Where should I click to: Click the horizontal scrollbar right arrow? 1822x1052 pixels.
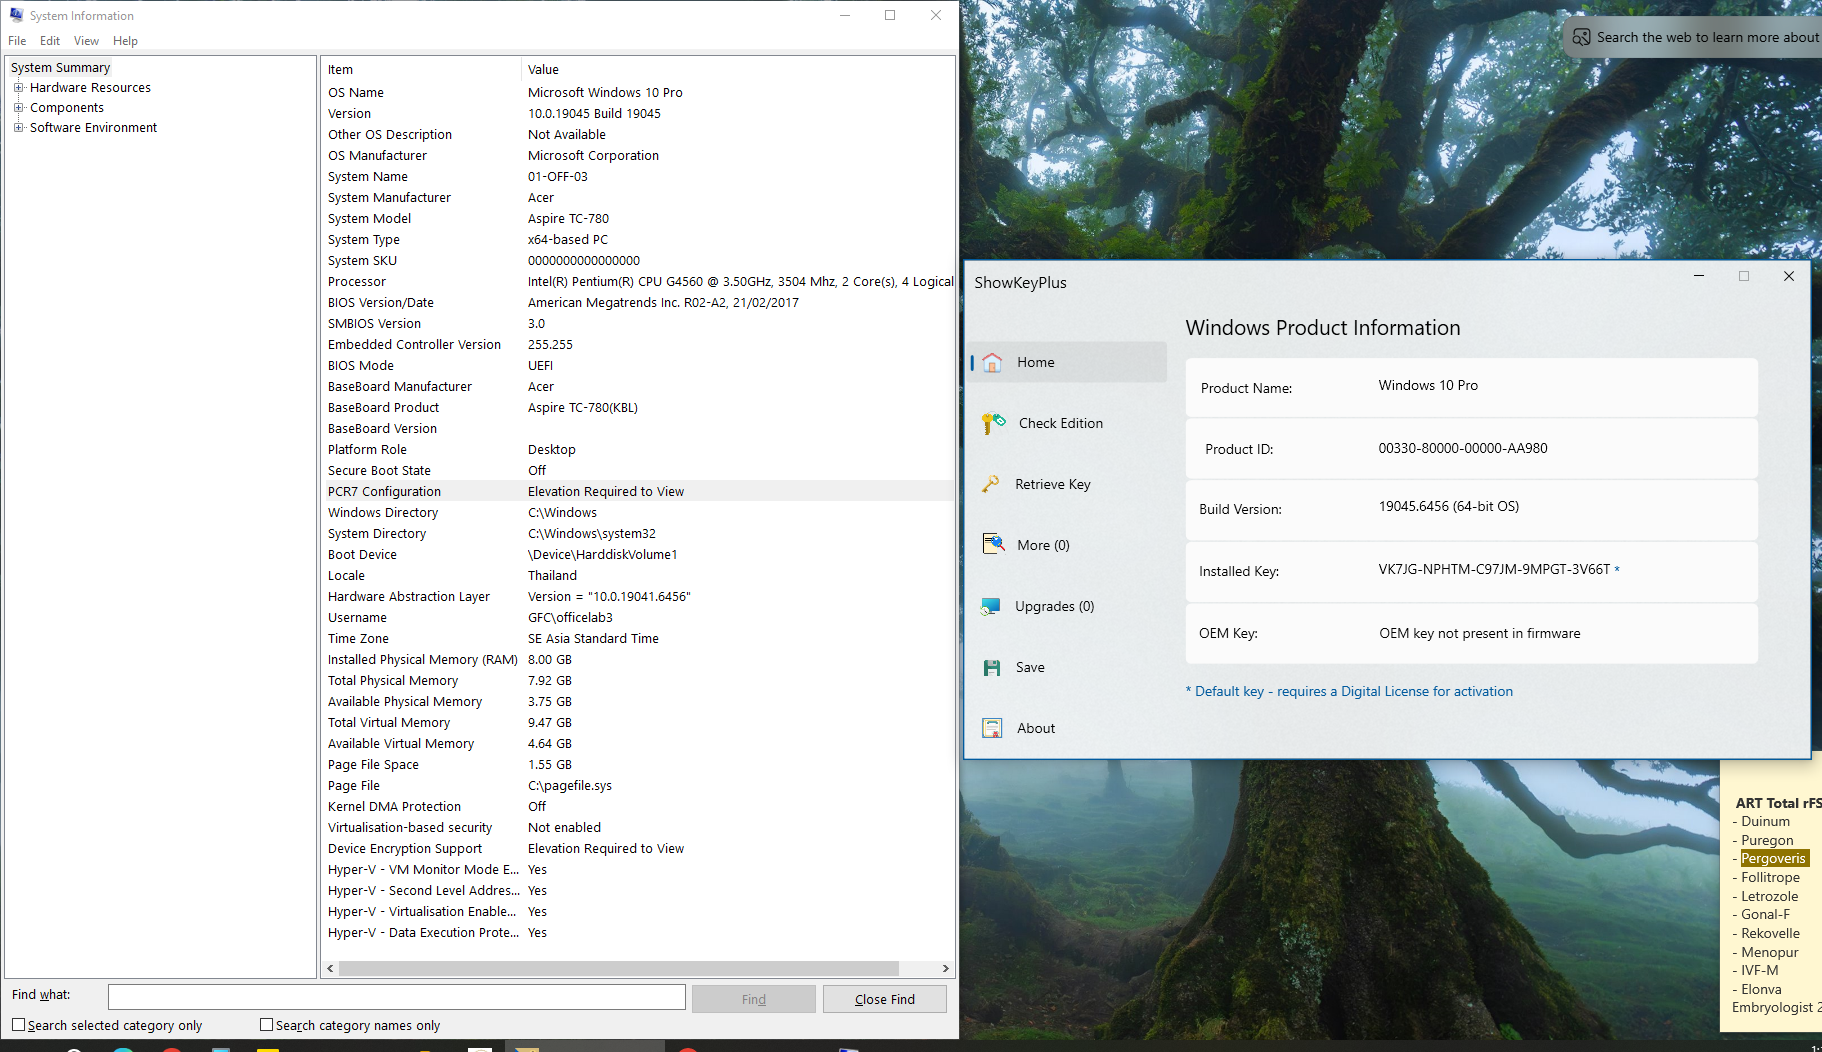945,968
